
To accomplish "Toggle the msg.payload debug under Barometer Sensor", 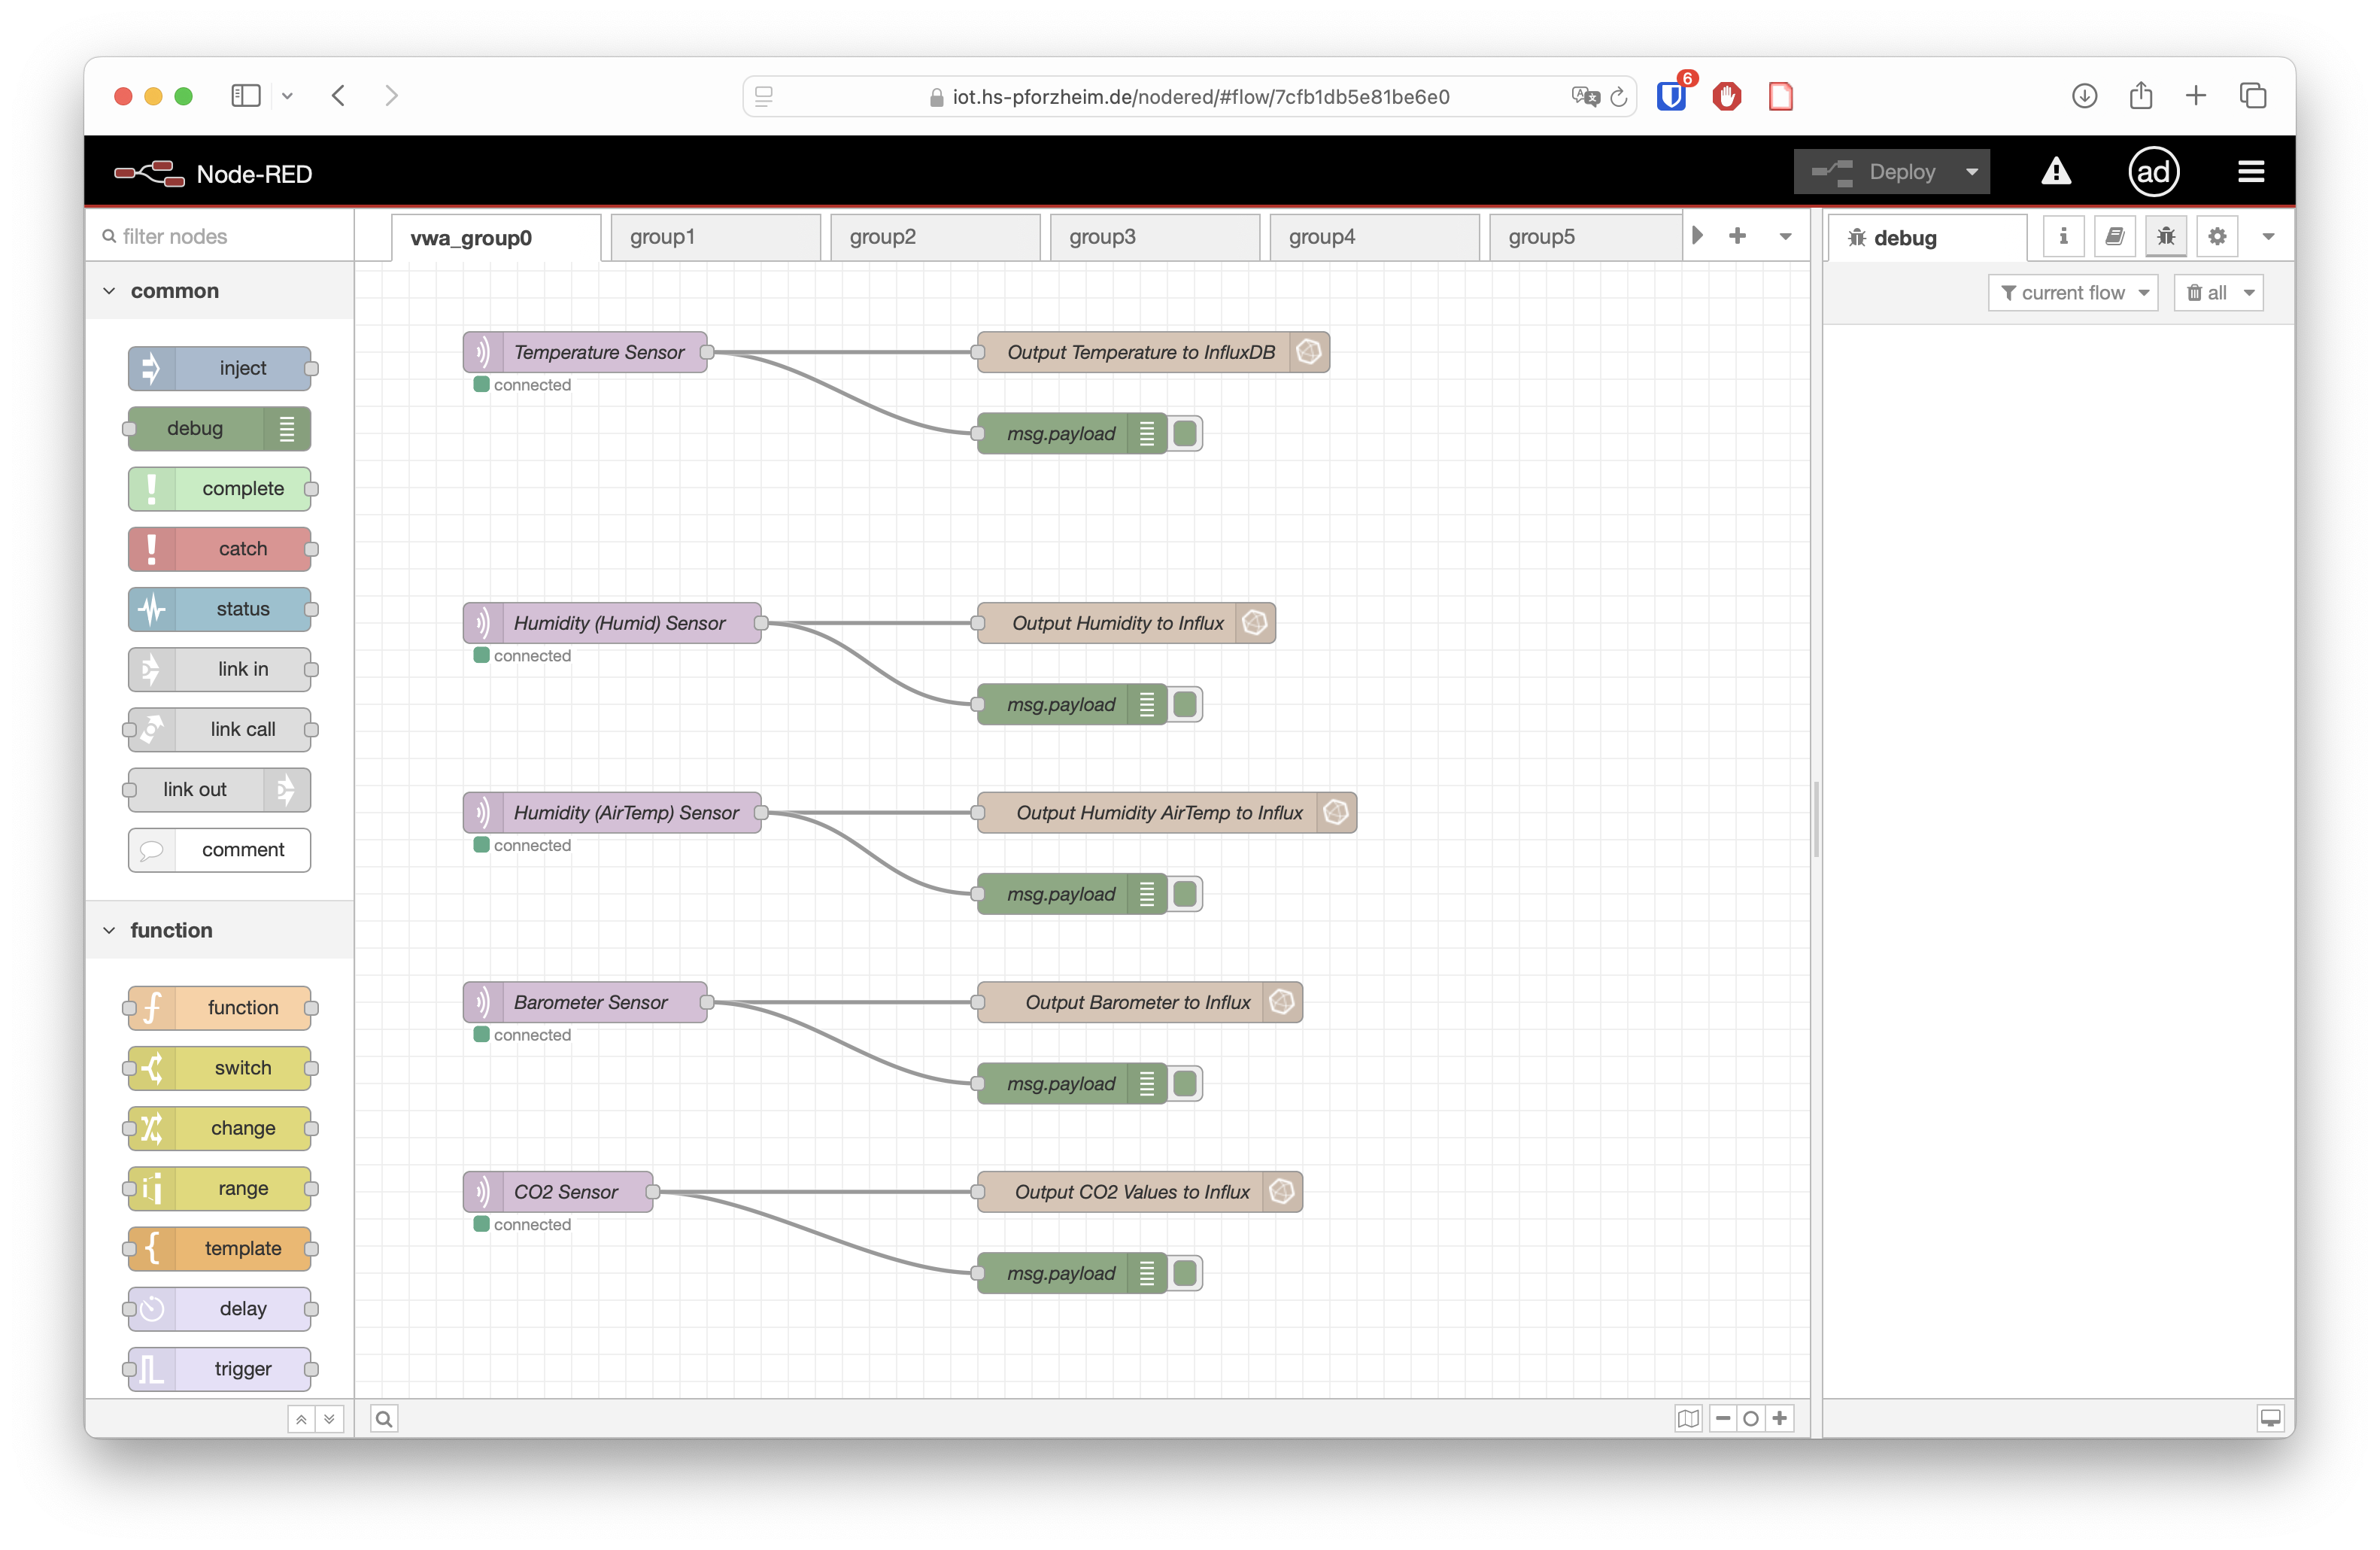I will tap(1186, 1083).
